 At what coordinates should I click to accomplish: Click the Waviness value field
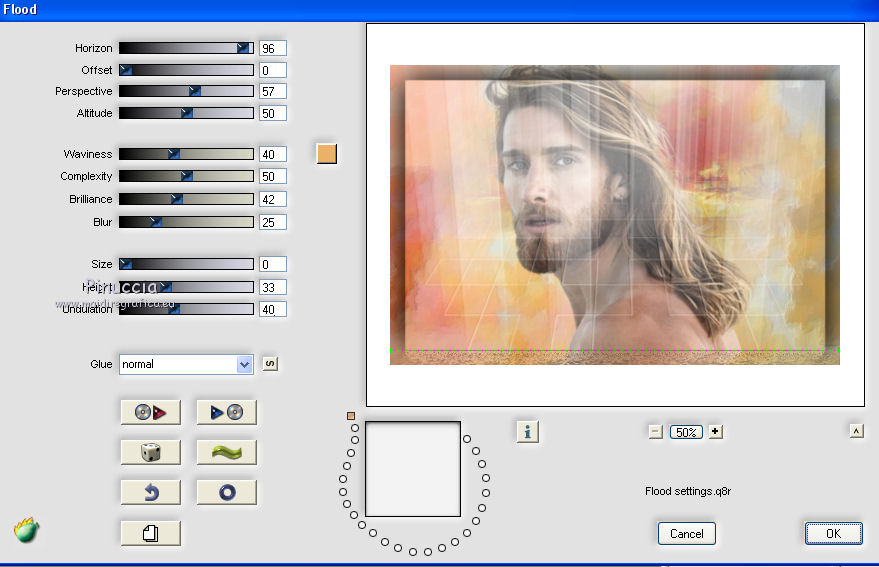tap(272, 154)
